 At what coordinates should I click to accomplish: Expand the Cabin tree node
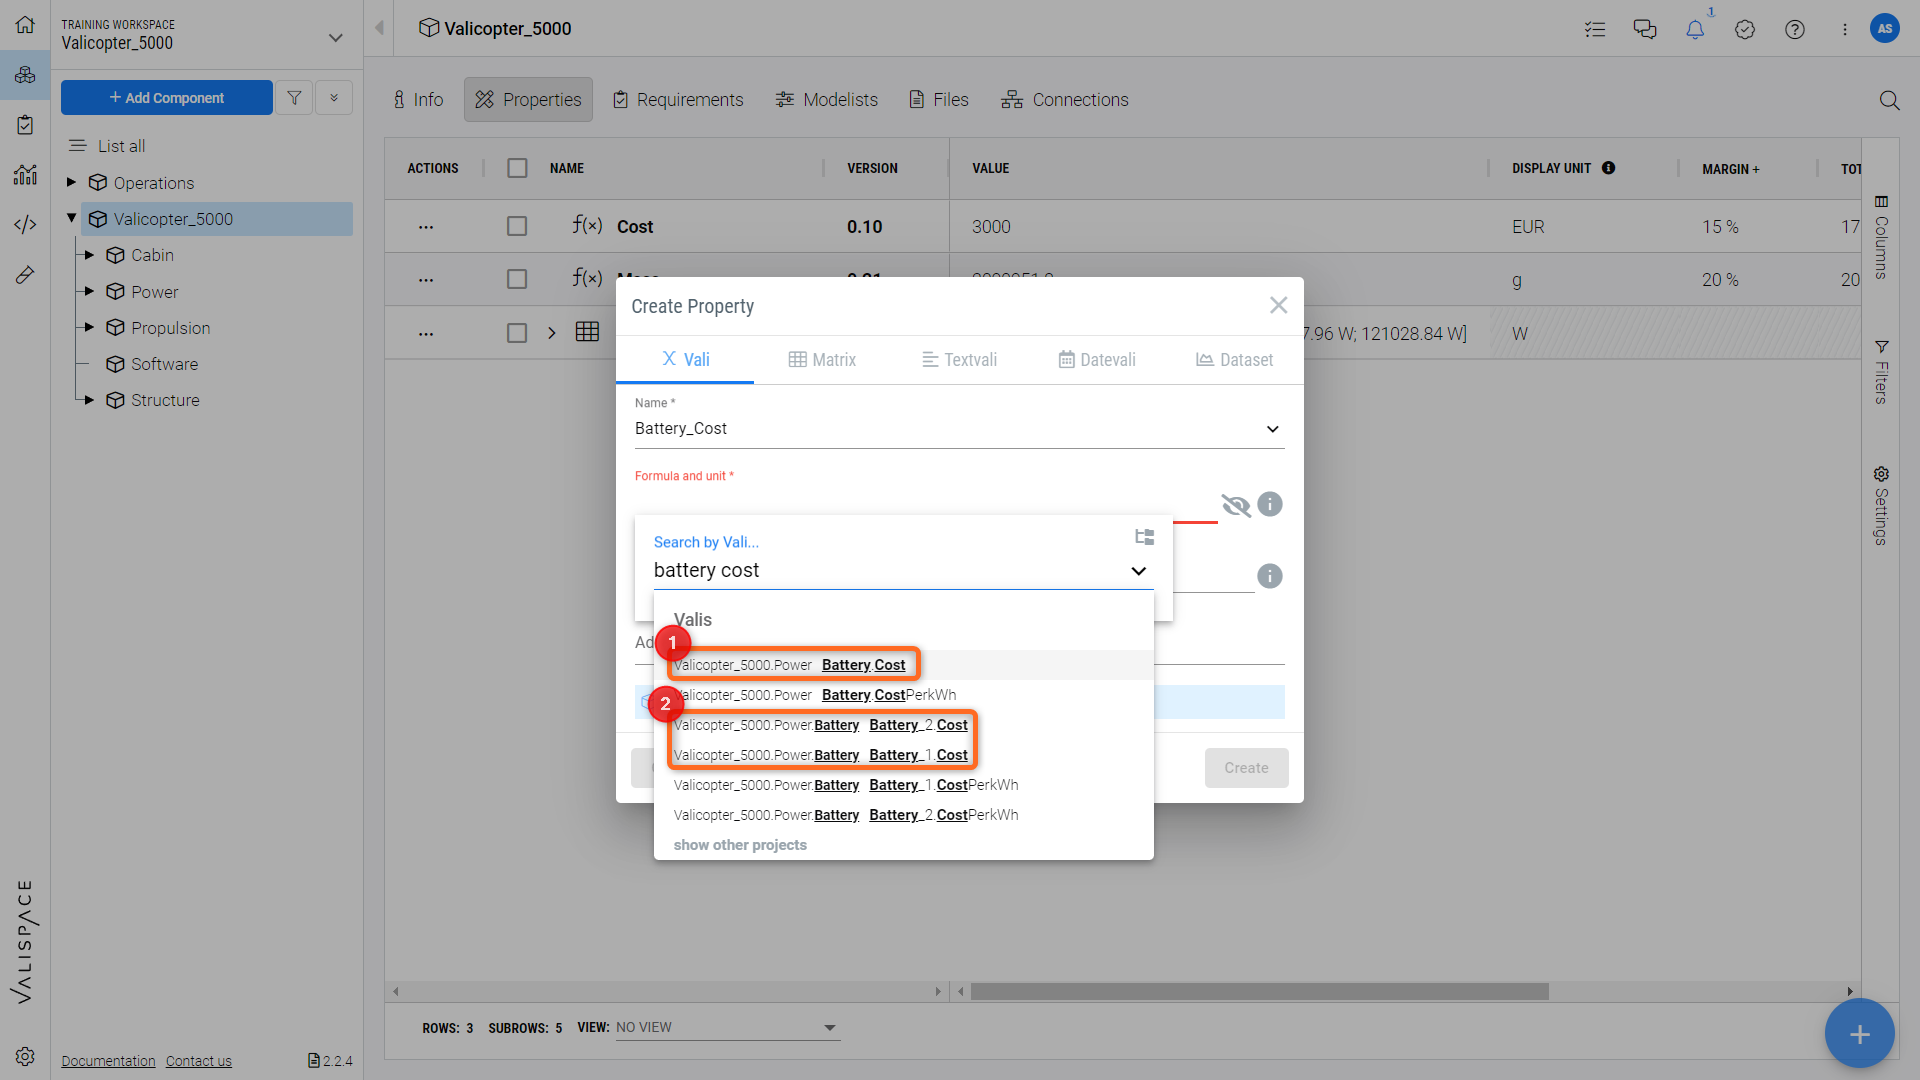click(89, 255)
